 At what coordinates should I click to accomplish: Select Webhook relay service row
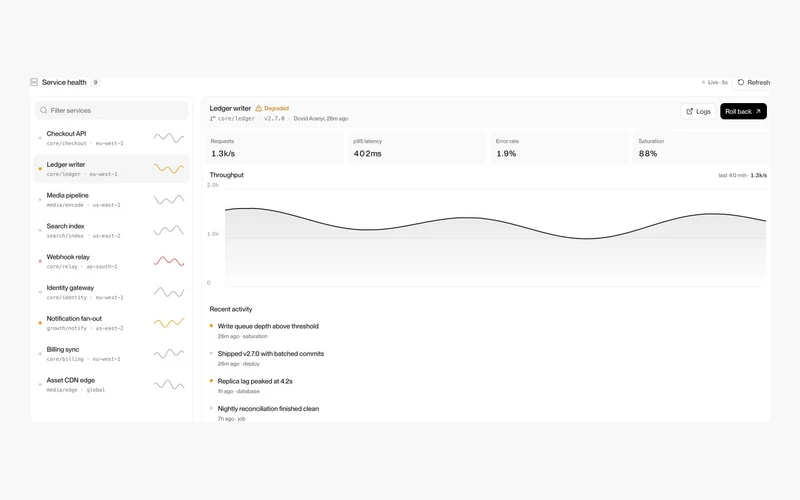pyautogui.click(x=112, y=261)
